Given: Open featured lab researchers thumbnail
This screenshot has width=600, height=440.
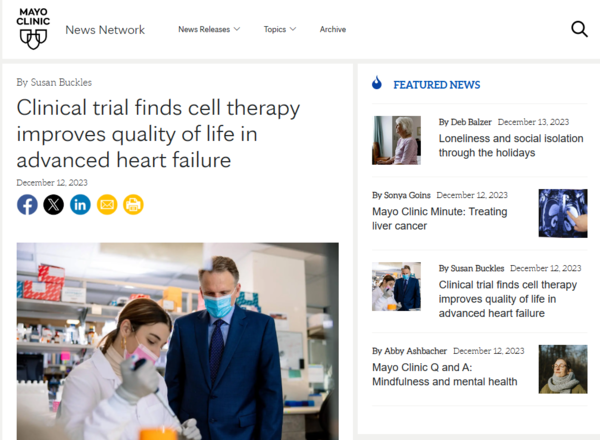Looking at the screenshot, I should pos(396,286).
